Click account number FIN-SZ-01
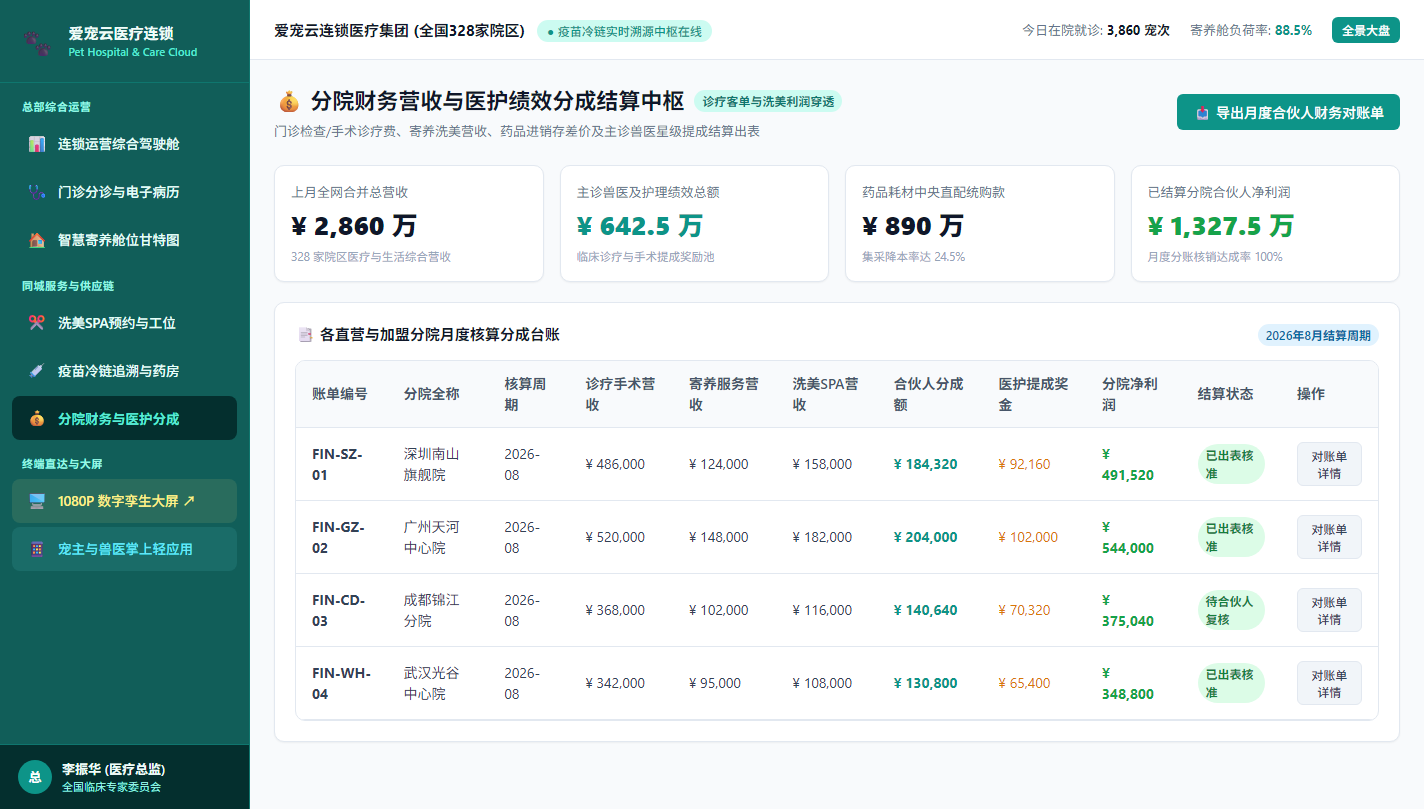Screen dimensions: 1424x809 tap(337, 464)
